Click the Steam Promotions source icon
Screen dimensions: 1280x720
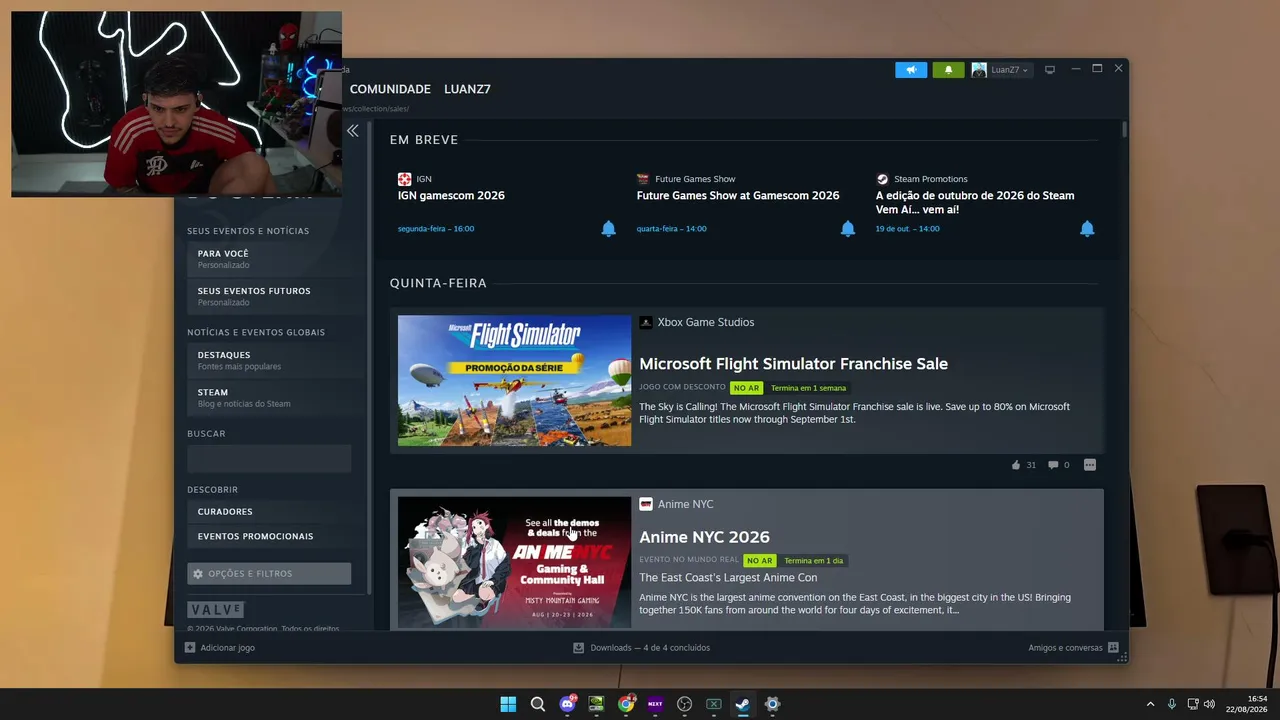click(882, 179)
